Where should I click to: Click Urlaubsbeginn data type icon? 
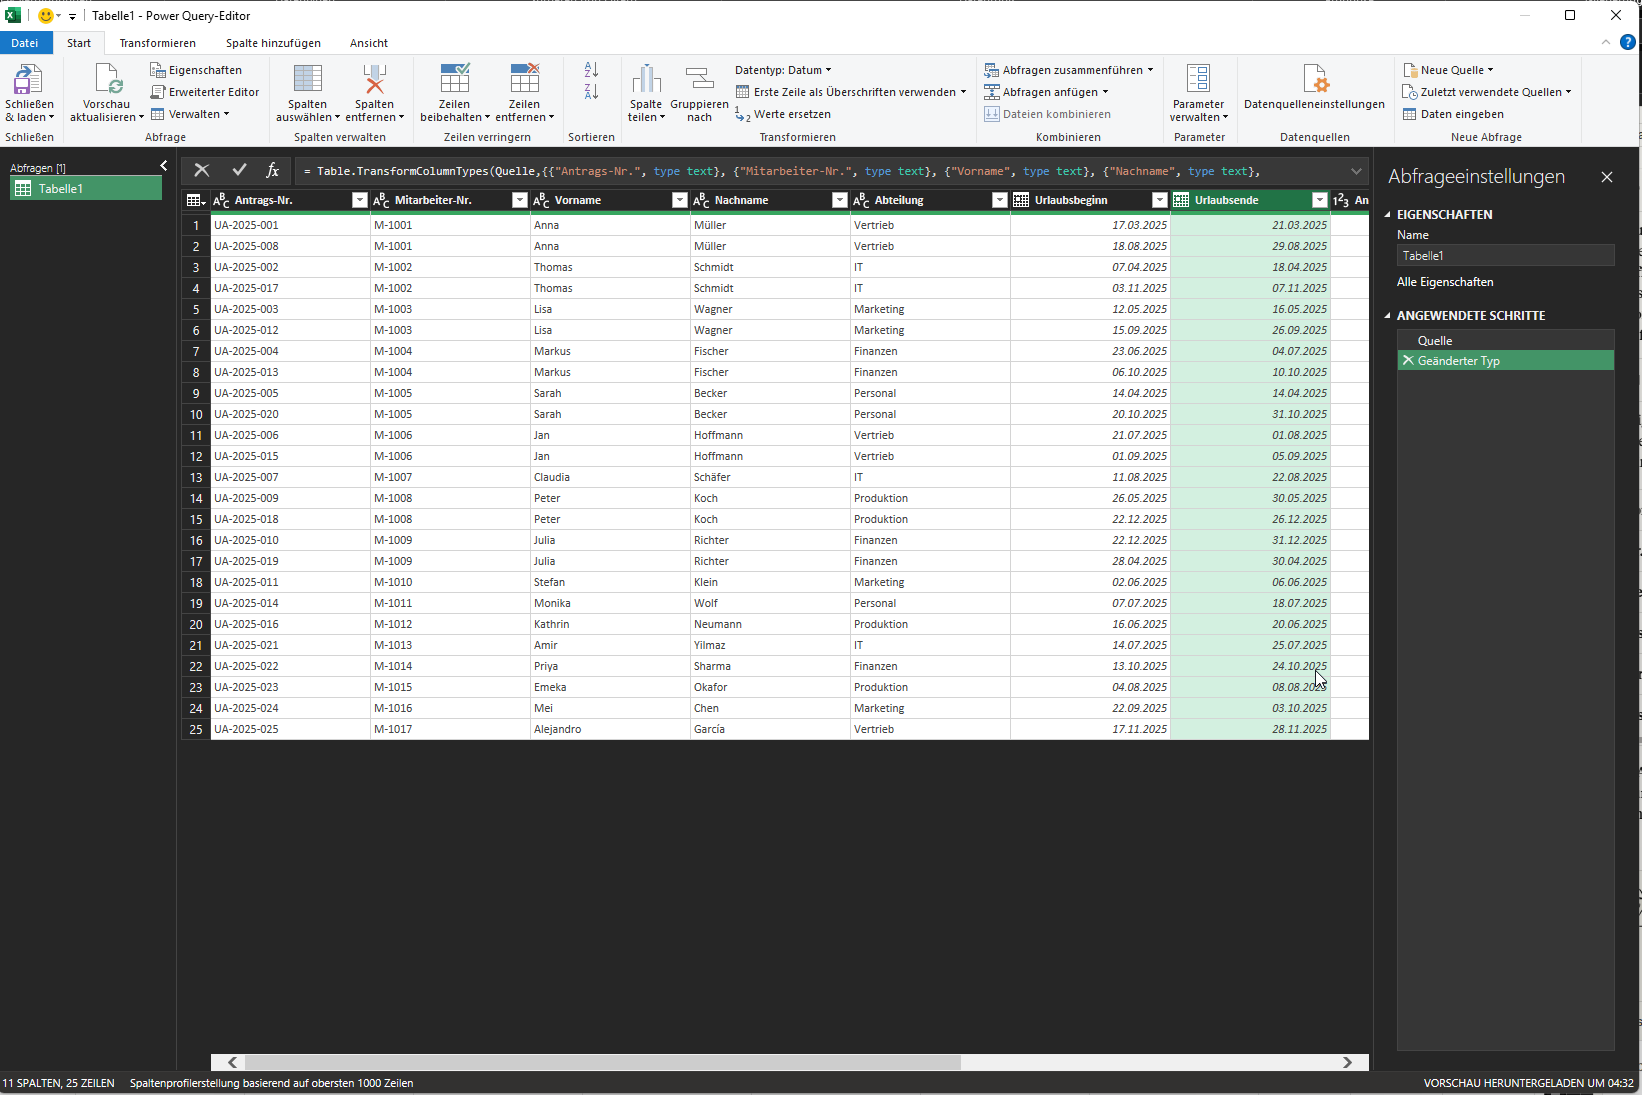(1021, 200)
